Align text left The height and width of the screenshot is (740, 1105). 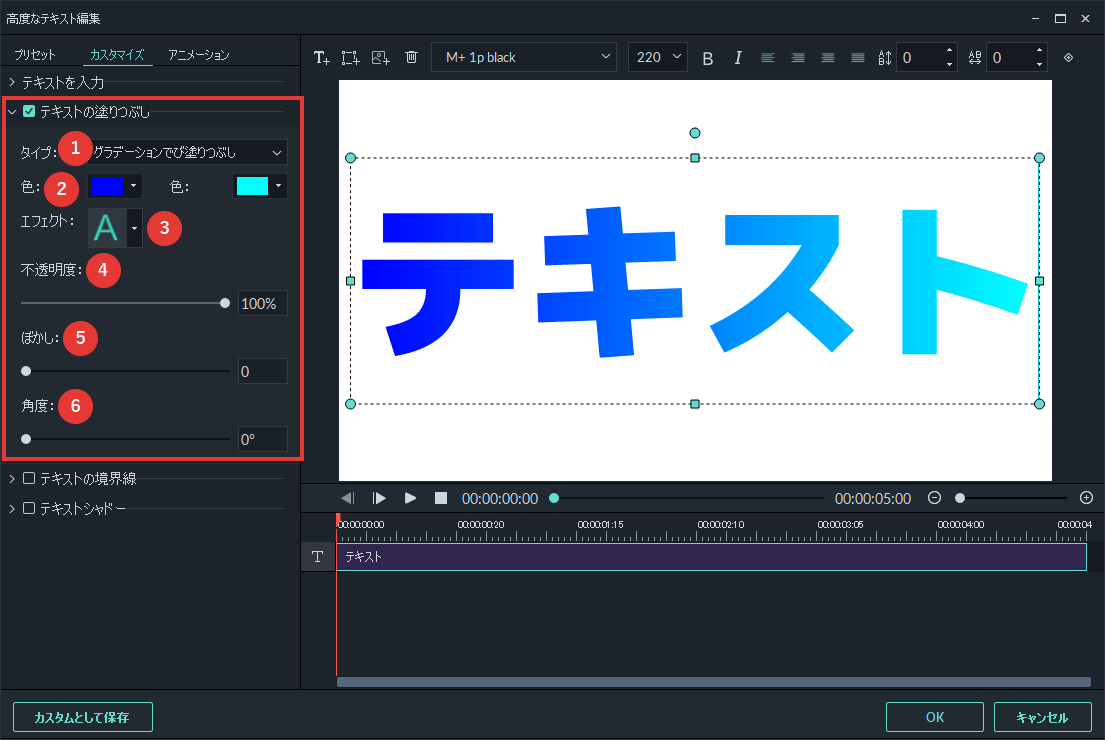tap(768, 58)
